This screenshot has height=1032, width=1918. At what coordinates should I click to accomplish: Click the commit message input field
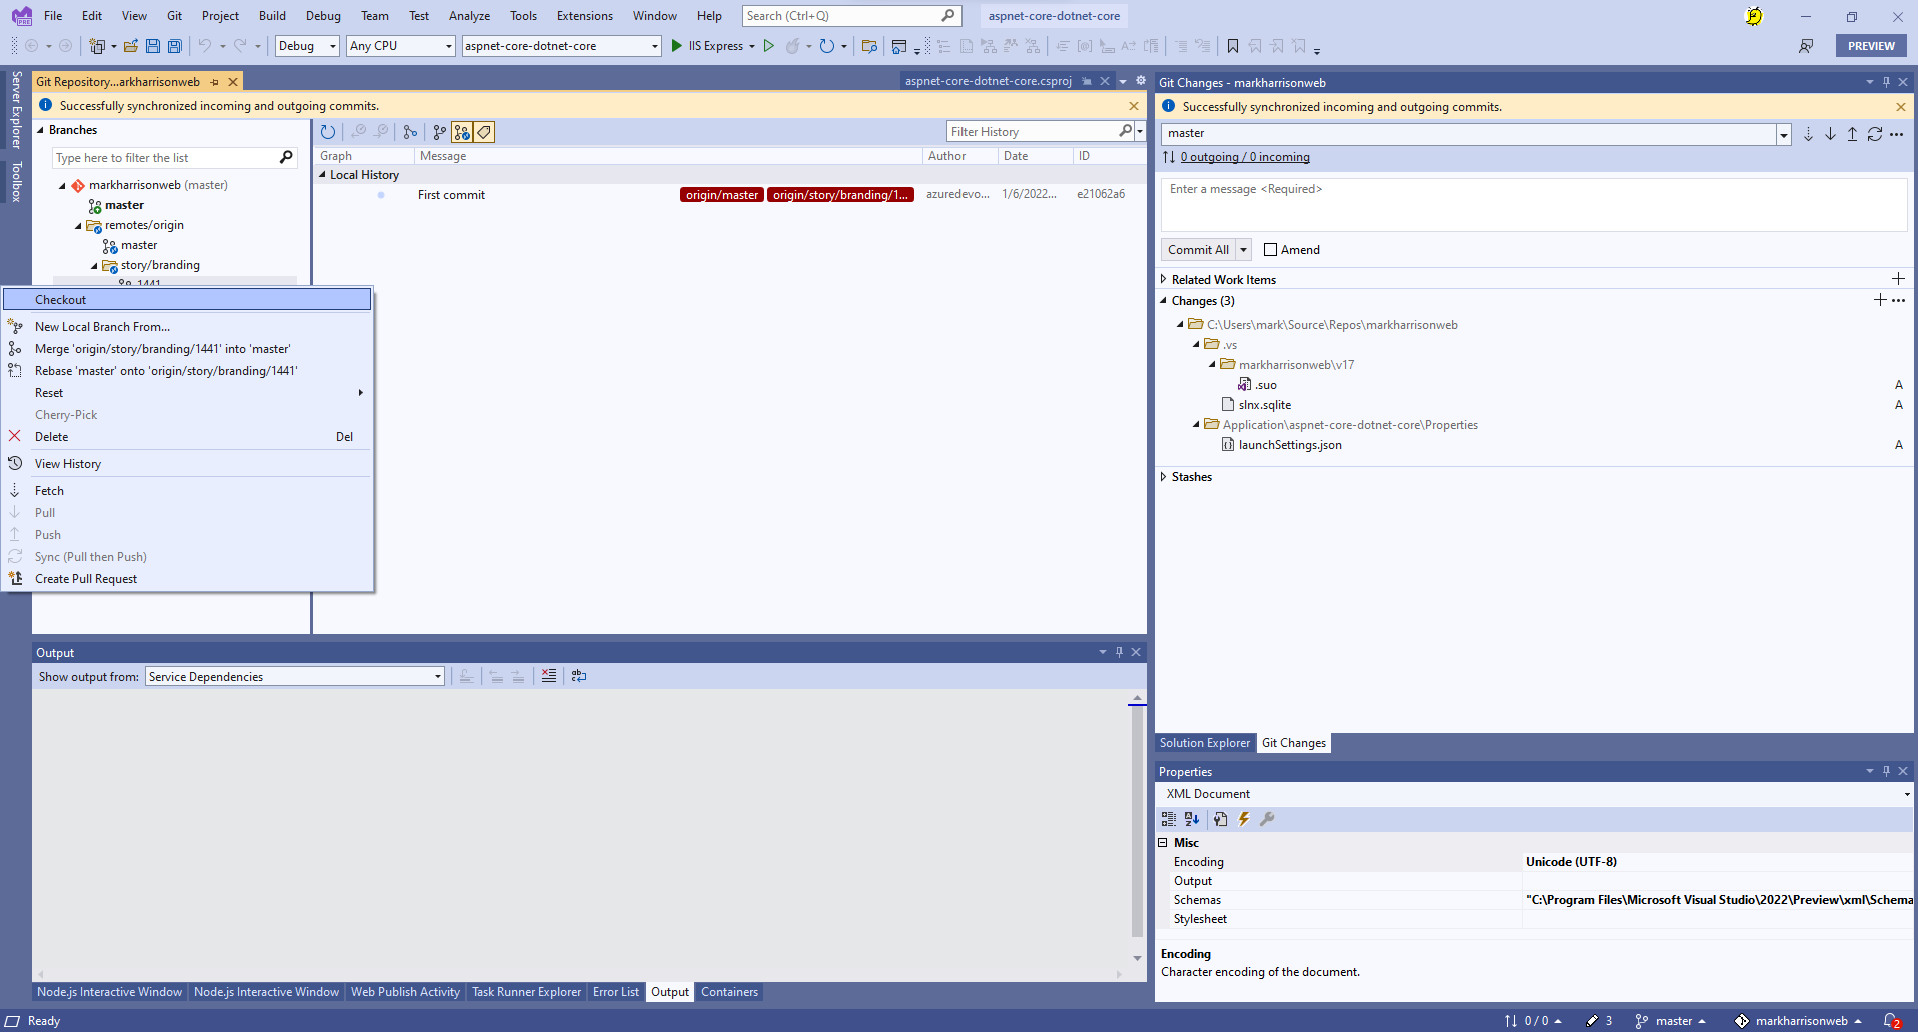[1533, 205]
